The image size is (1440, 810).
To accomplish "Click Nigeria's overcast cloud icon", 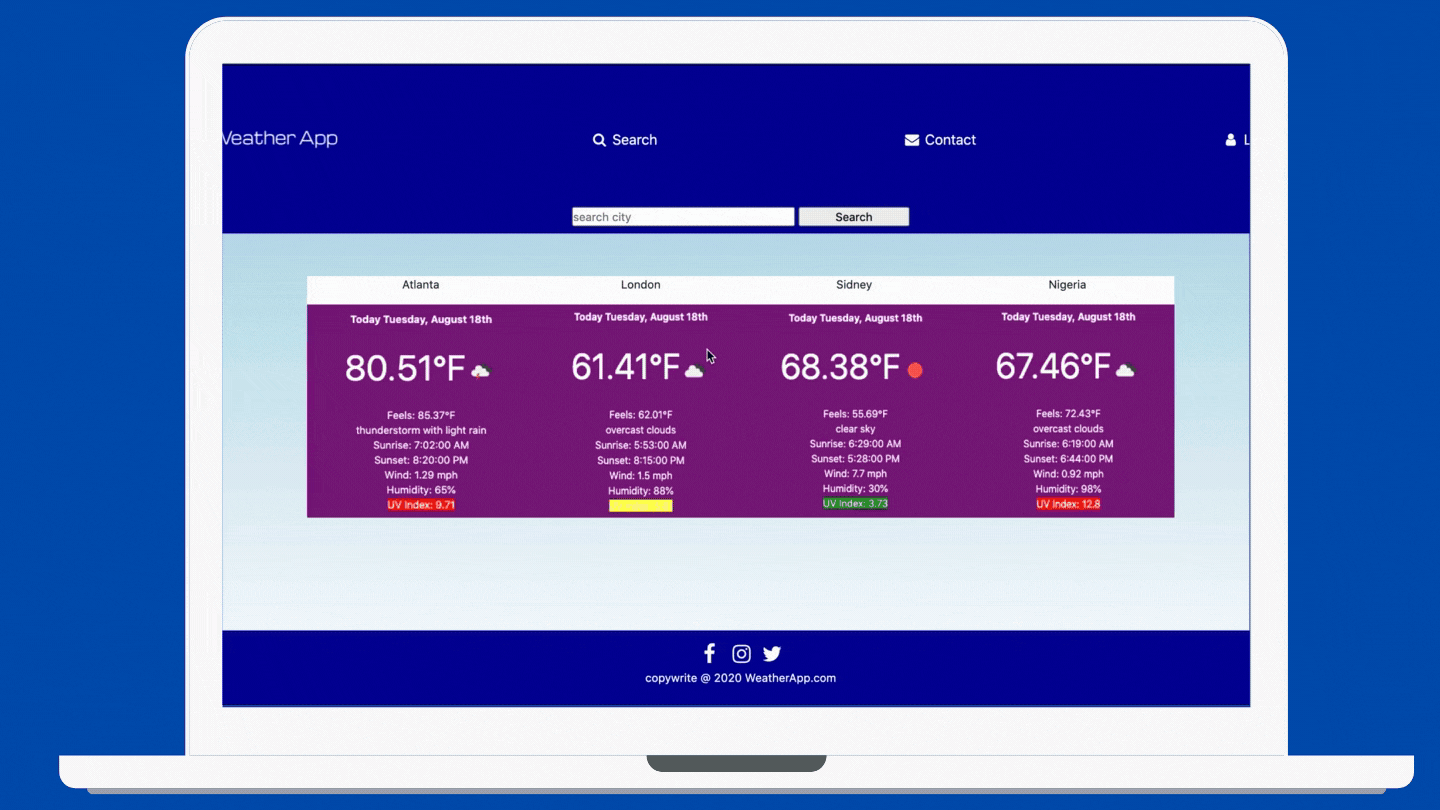I will click(x=1125, y=370).
